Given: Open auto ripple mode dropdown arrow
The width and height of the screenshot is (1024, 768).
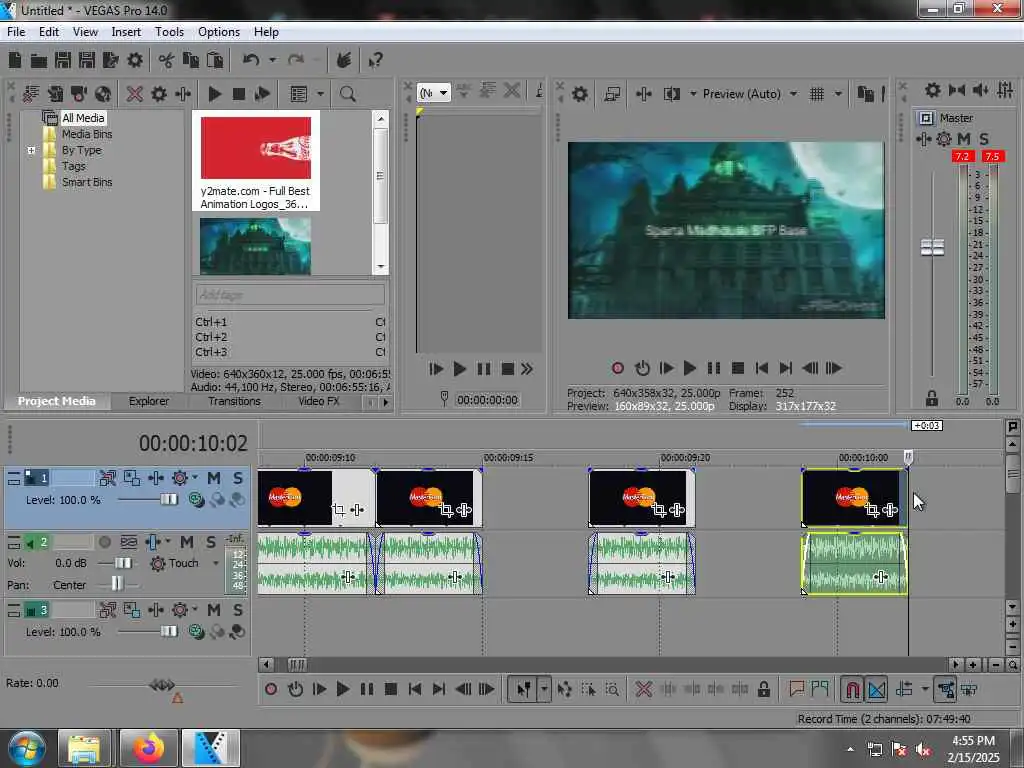Looking at the screenshot, I should 925,689.
